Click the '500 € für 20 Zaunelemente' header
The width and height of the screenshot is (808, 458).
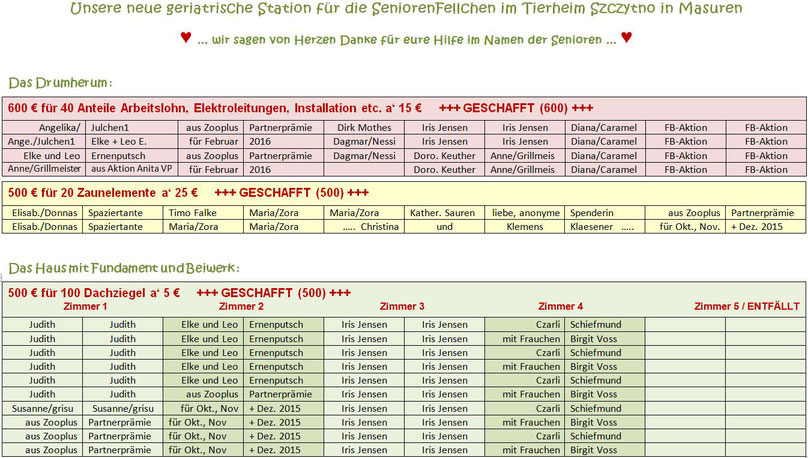point(103,193)
